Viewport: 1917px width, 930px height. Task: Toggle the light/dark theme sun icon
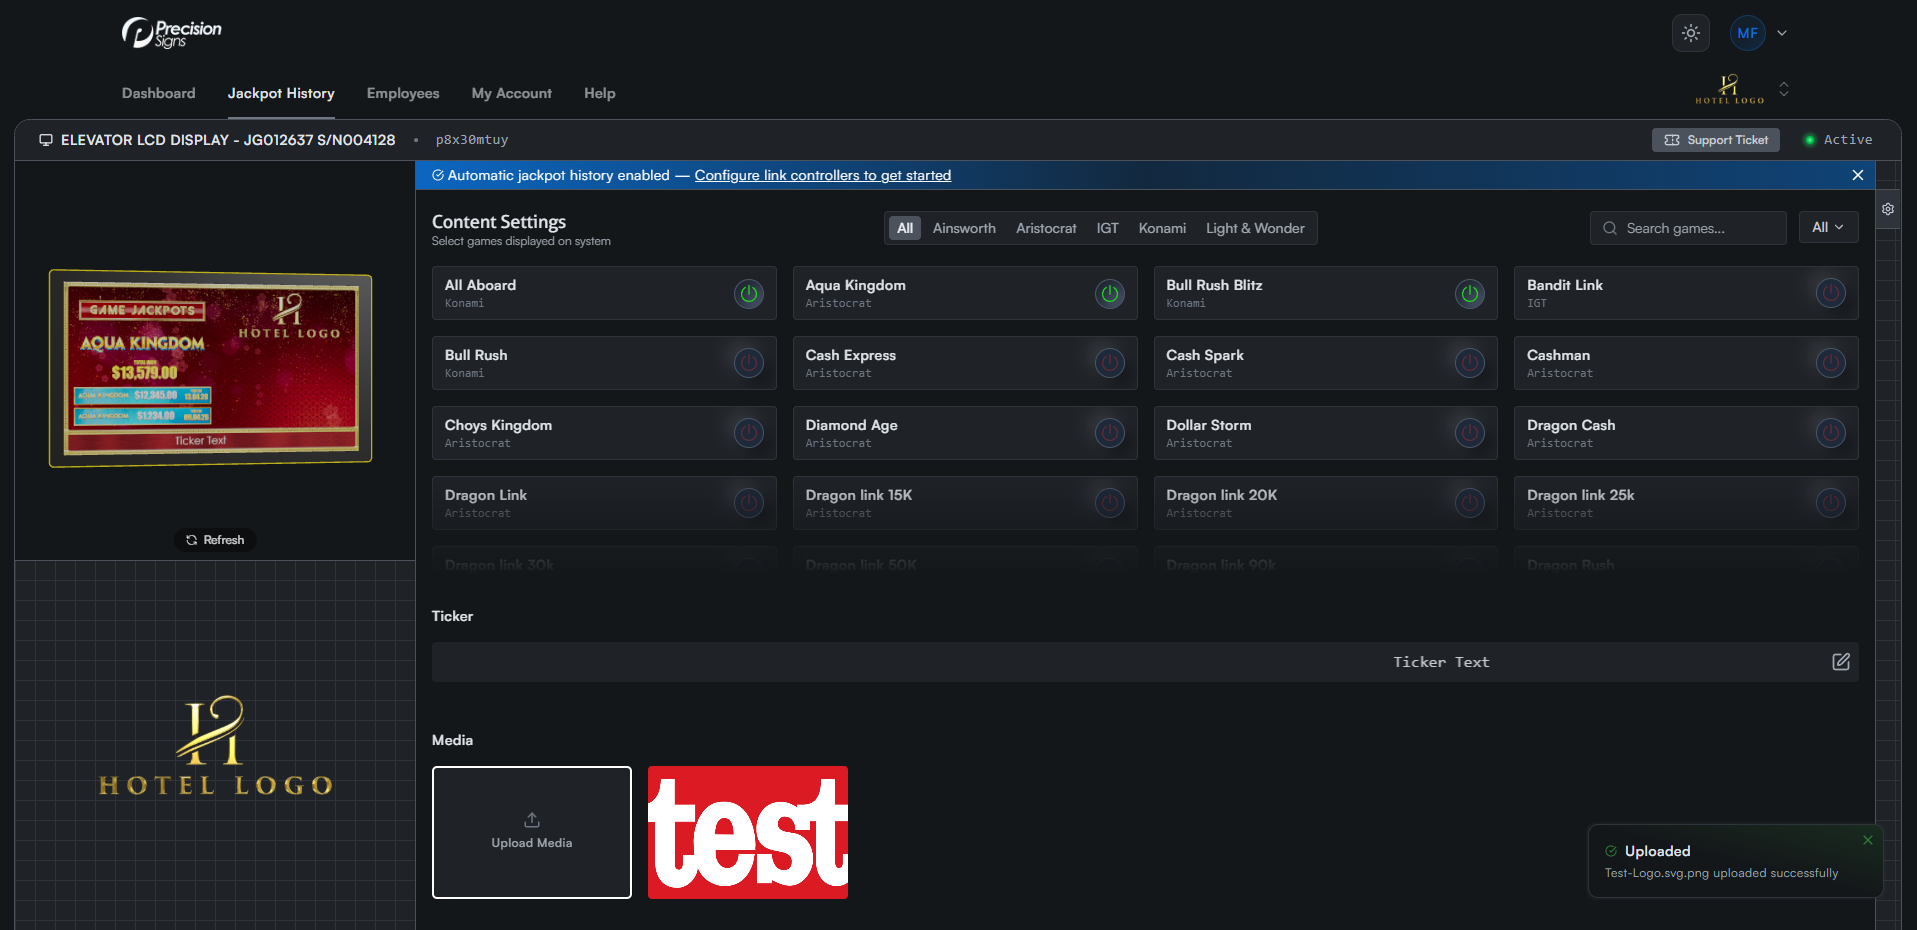(x=1690, y=33)
